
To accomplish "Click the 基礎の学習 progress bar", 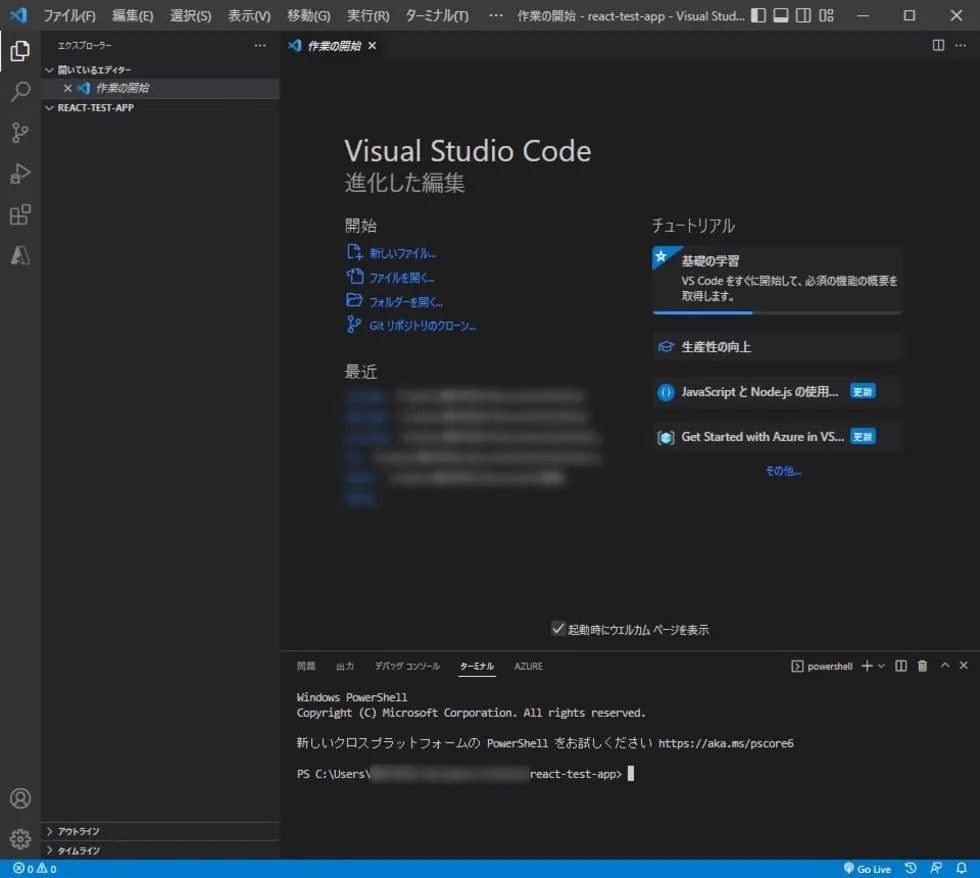I will [777, 312].
